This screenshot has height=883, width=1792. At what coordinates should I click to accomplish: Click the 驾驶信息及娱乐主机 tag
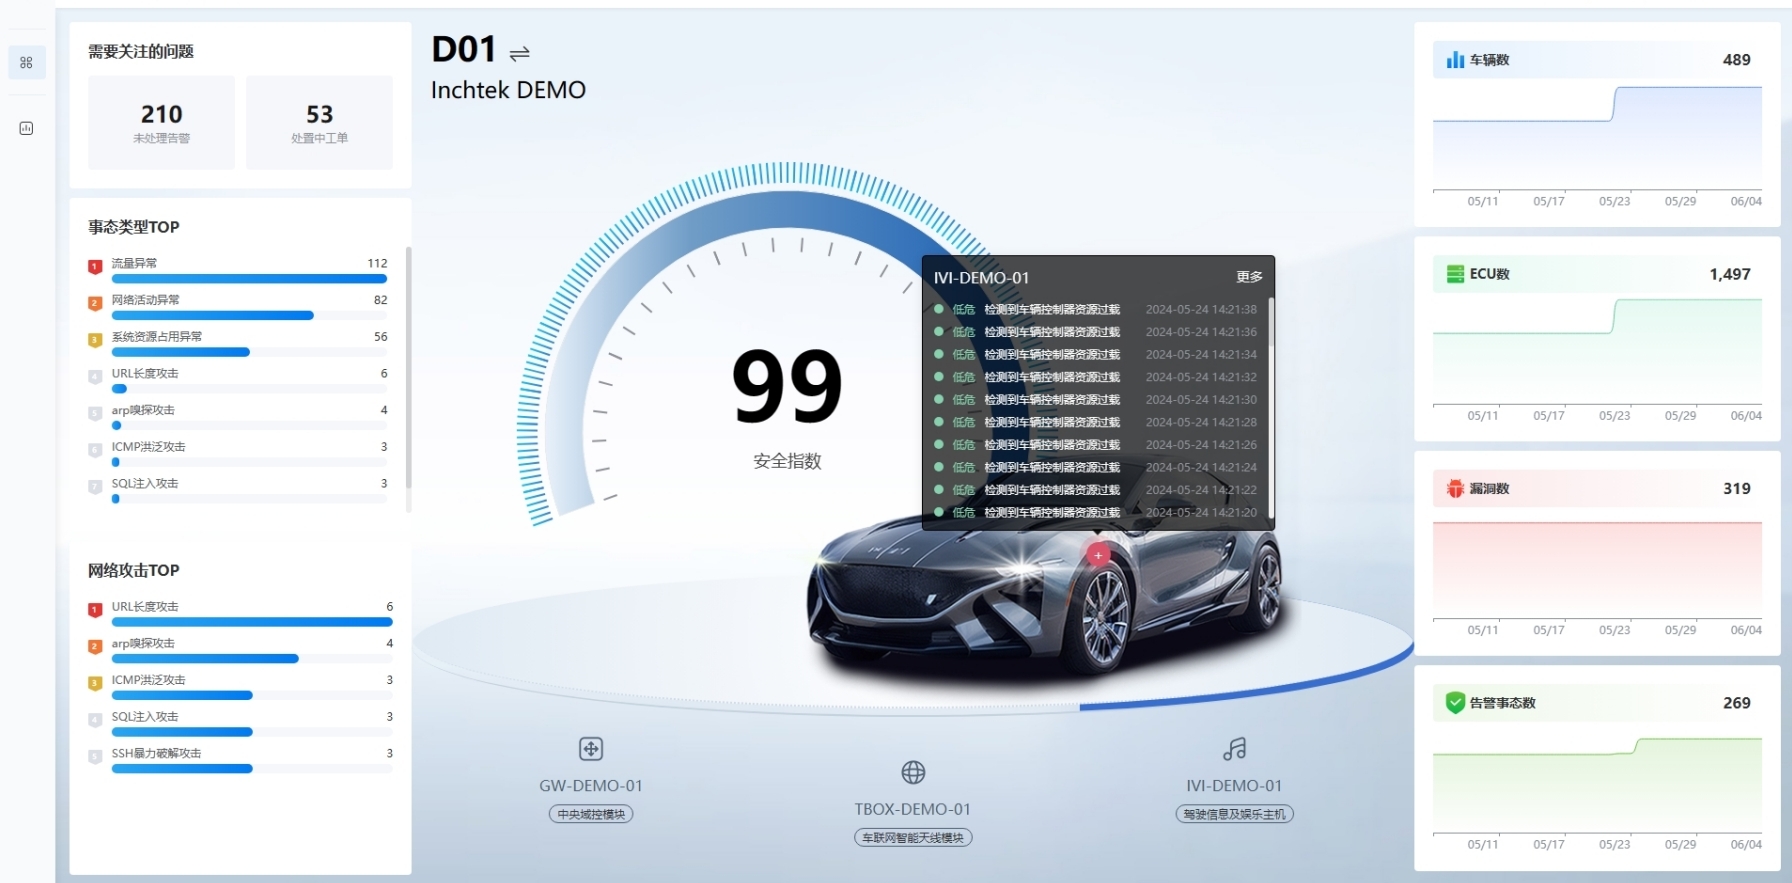pos(1234,814)
